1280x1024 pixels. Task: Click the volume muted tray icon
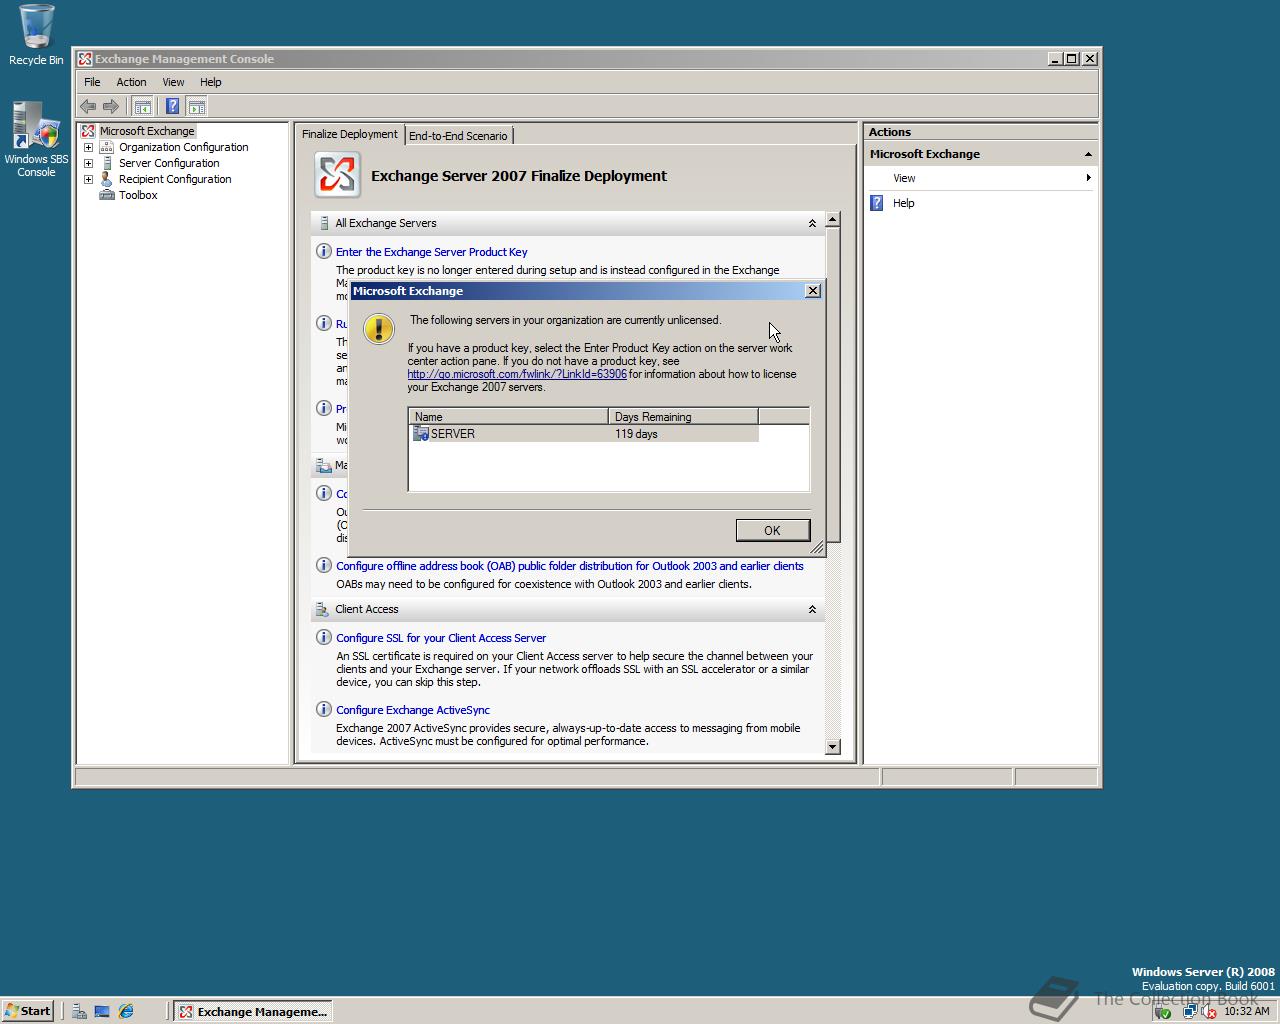click(x=1208, y=1012)
